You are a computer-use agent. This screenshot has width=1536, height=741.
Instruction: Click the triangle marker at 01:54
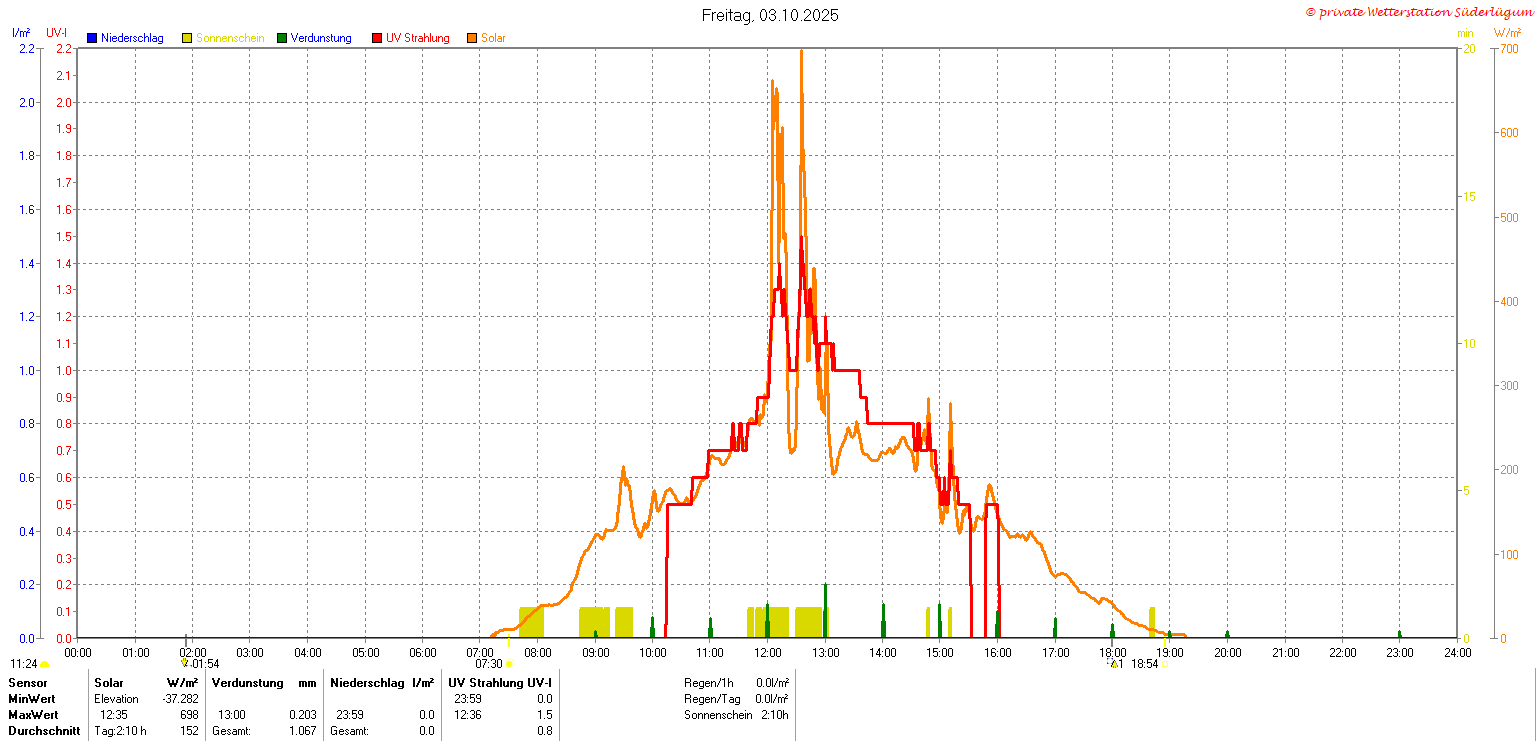[184, 663]
